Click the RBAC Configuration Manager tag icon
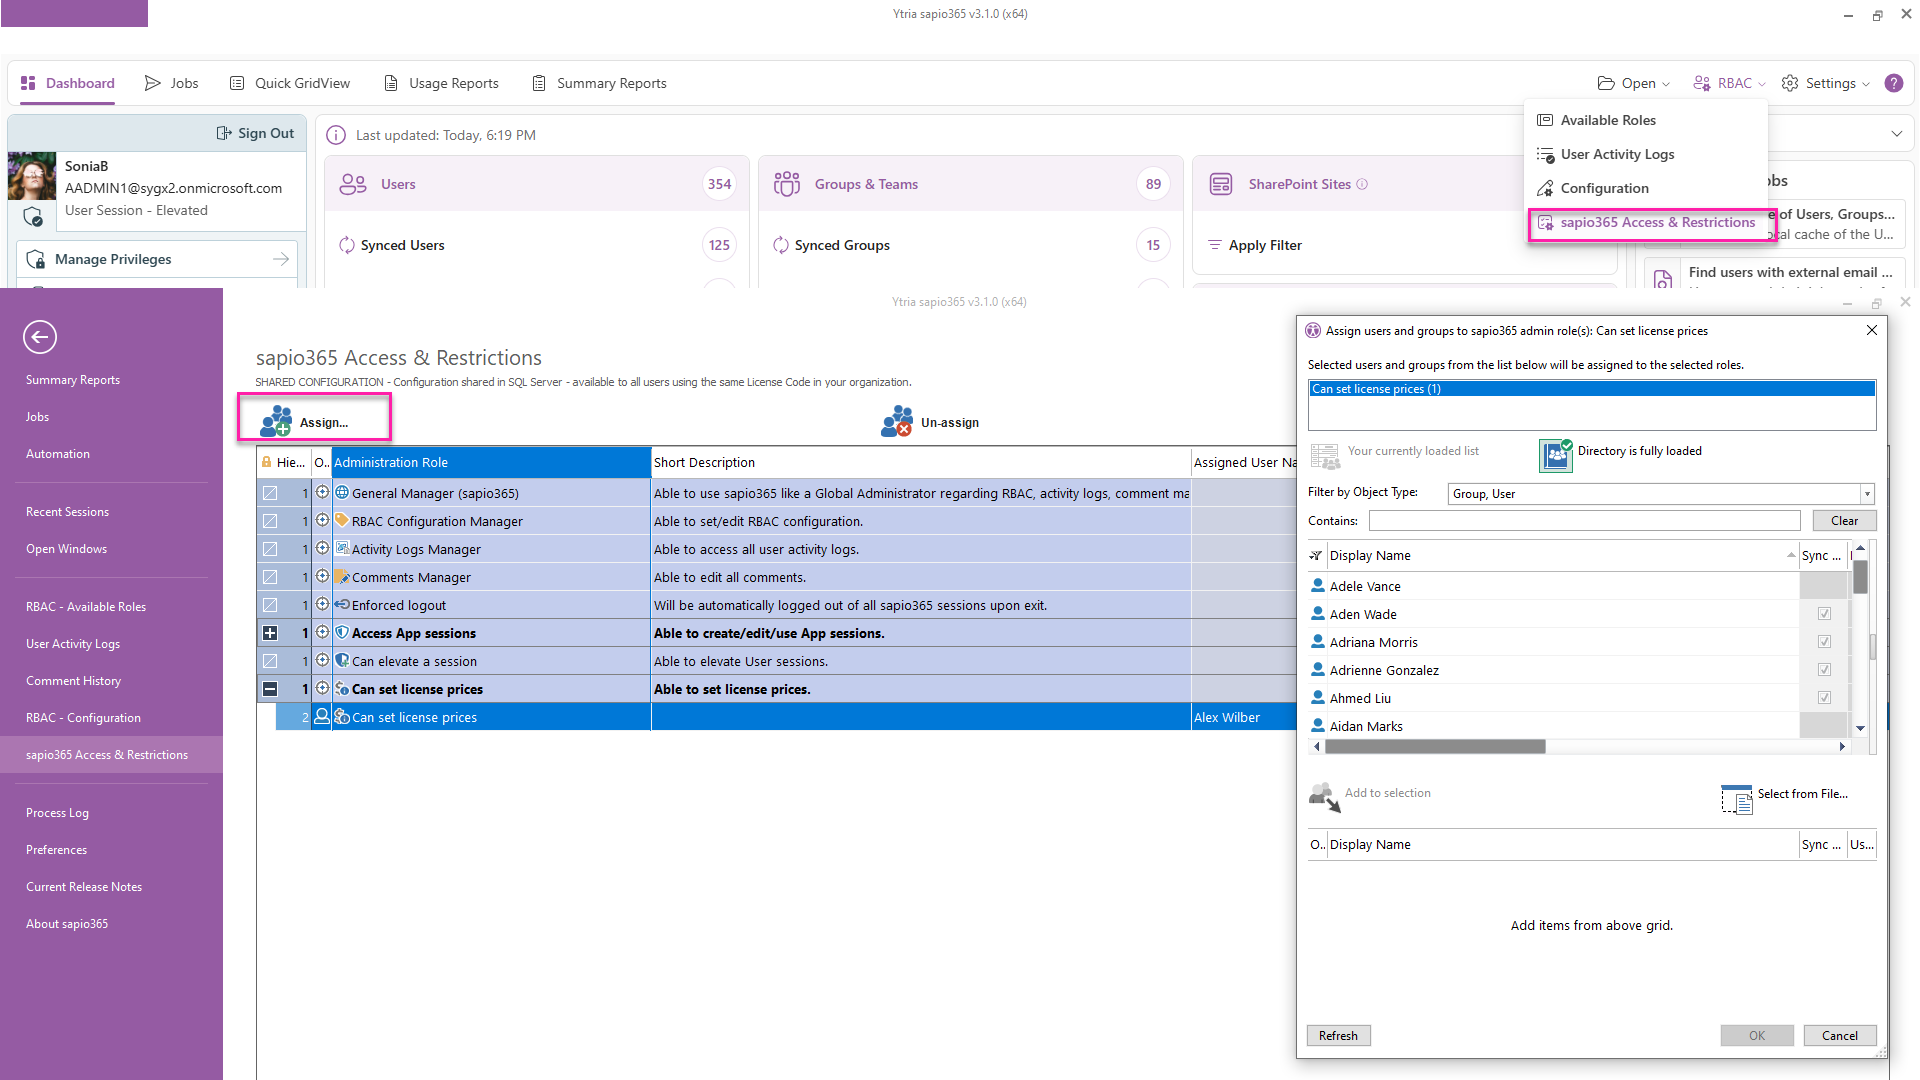The image size is (1920, 1080). click(x=342, y=520)
